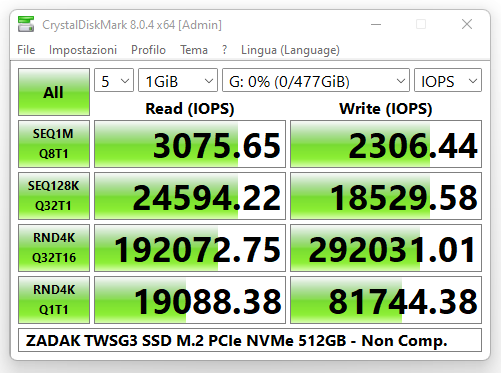Open the Tema menu
501x373 pixels.
coord(194,50)
